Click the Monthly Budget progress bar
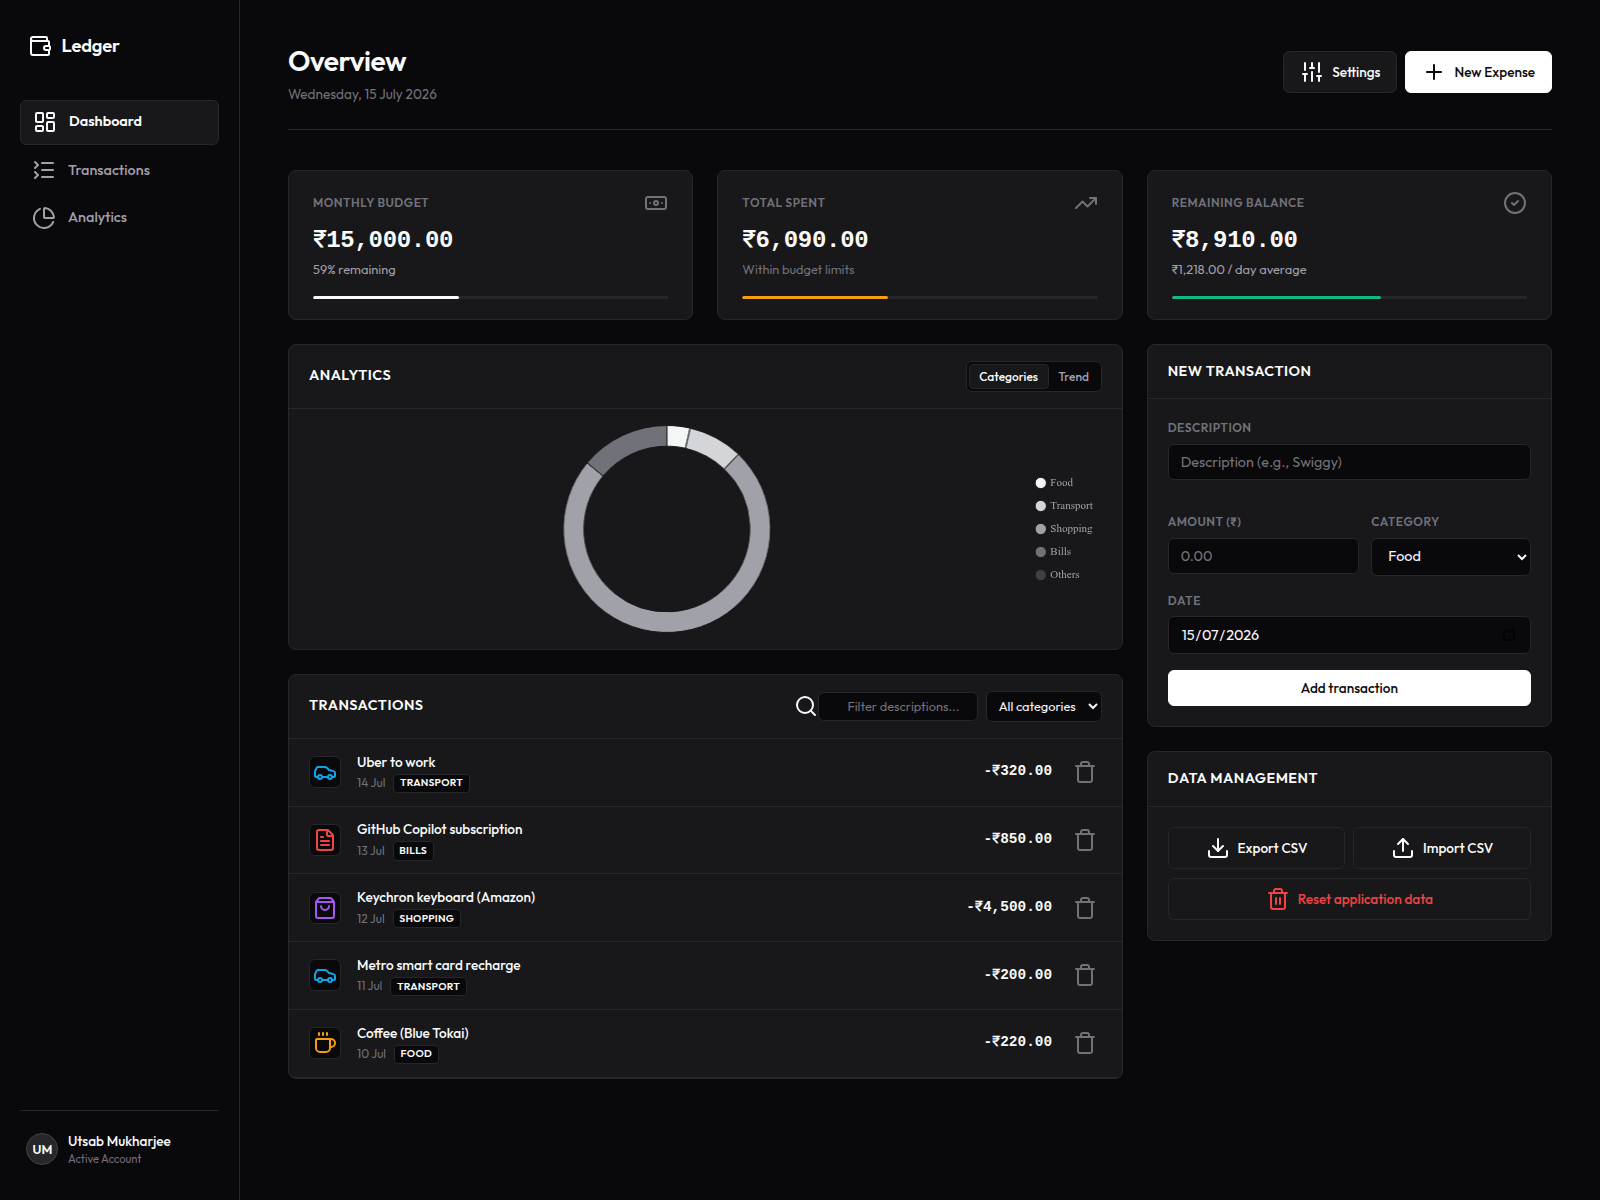The height and width of the screenshot is (1200, 1600). (490, 297)
